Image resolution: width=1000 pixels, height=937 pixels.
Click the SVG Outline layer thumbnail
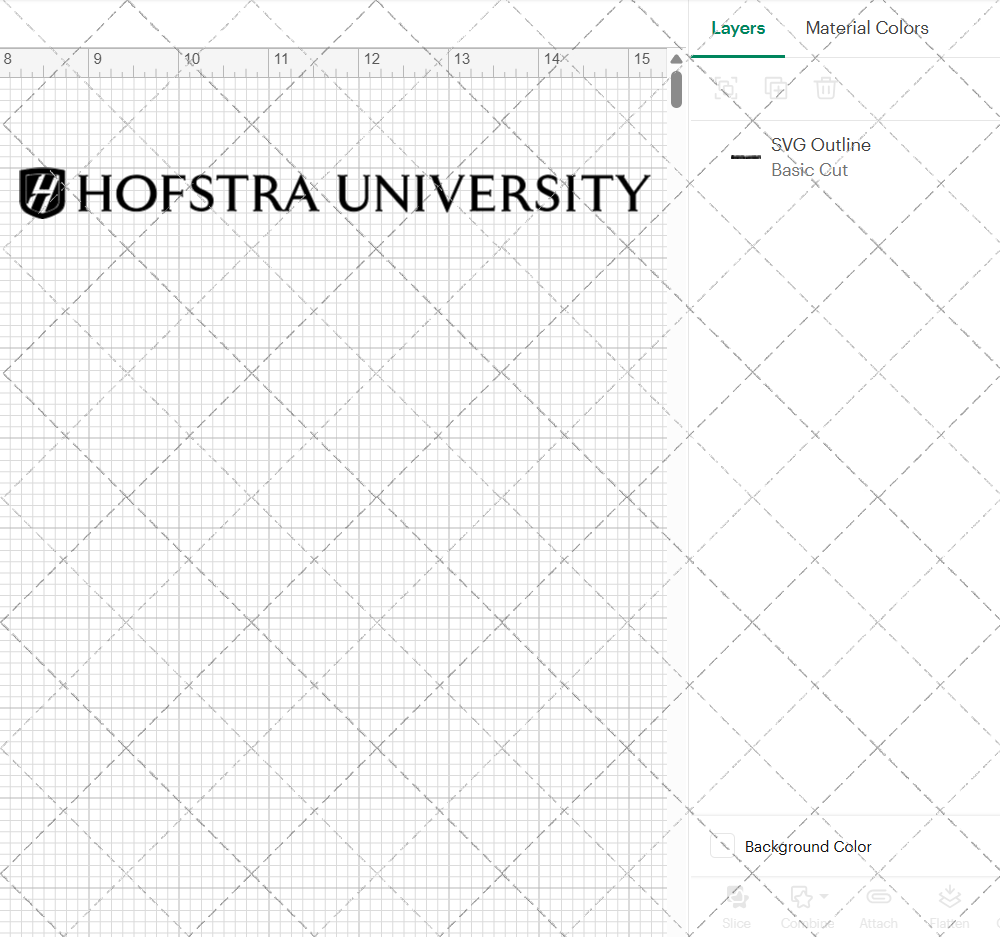click(746, 157)
